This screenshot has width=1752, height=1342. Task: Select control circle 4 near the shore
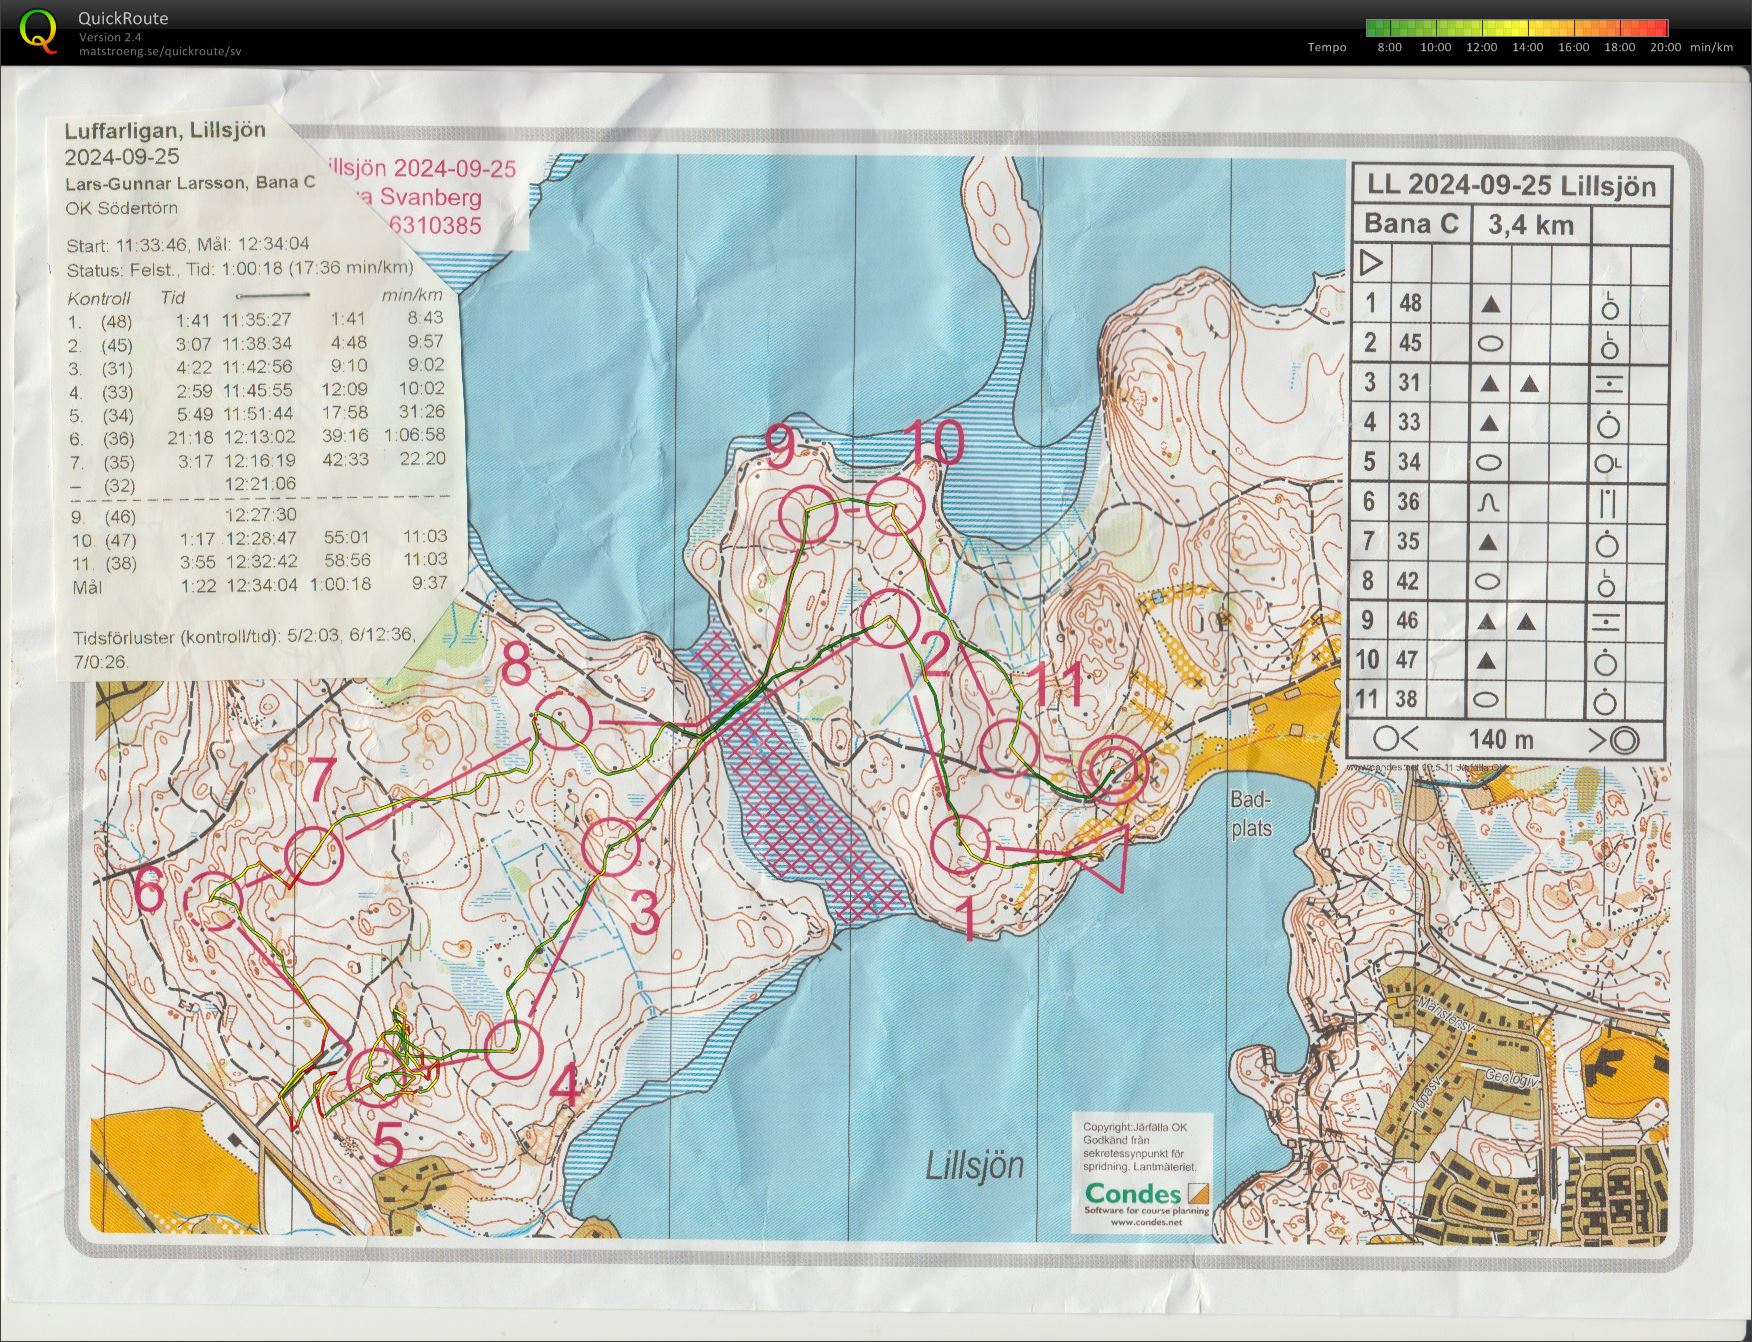pos(514,1048)
